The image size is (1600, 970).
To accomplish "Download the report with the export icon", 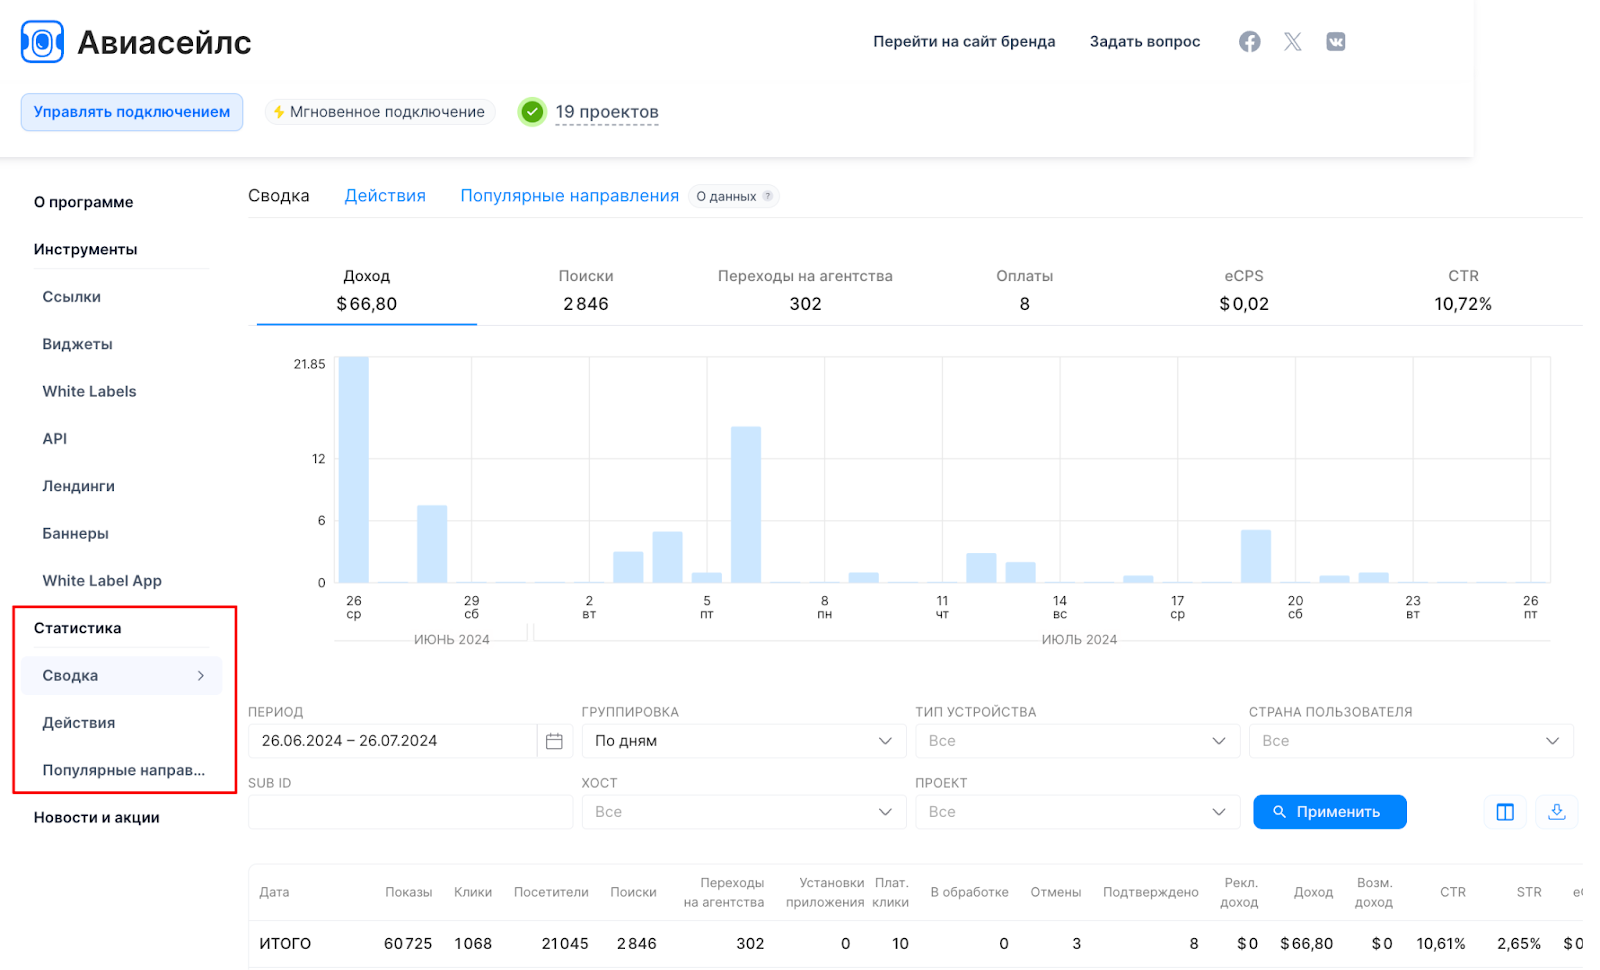I will click(1557, 812).
